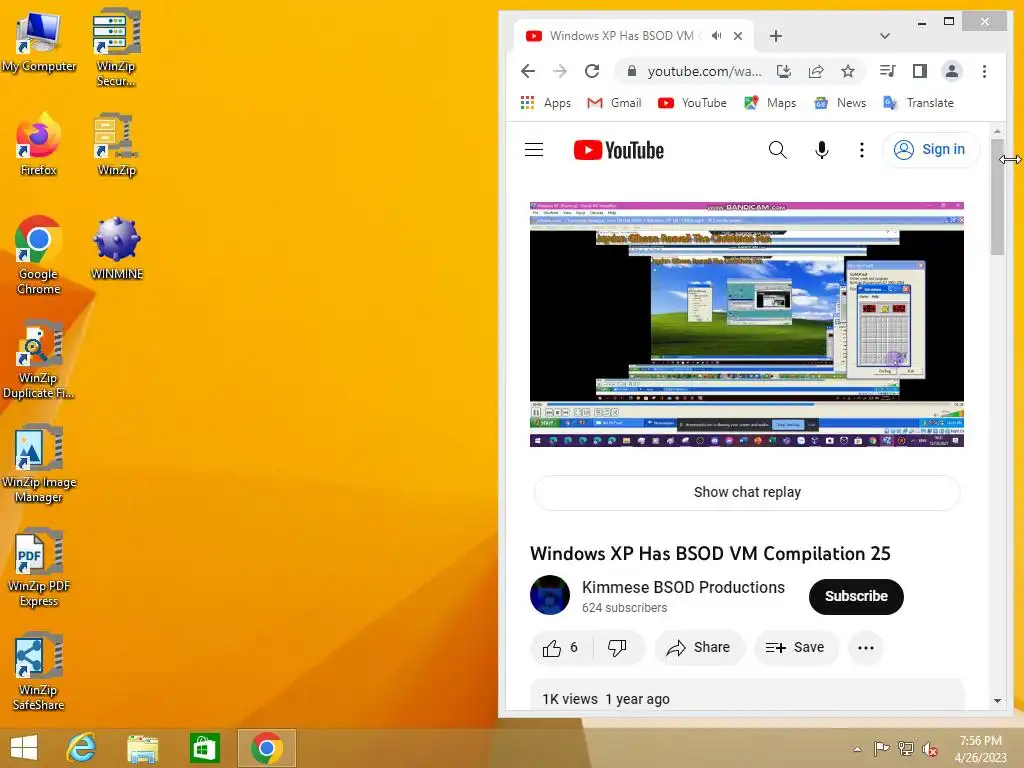Open the Chrome profile avatar
Image resolution: width=1024 pixels, height=768 pixels.
point(952,71)
